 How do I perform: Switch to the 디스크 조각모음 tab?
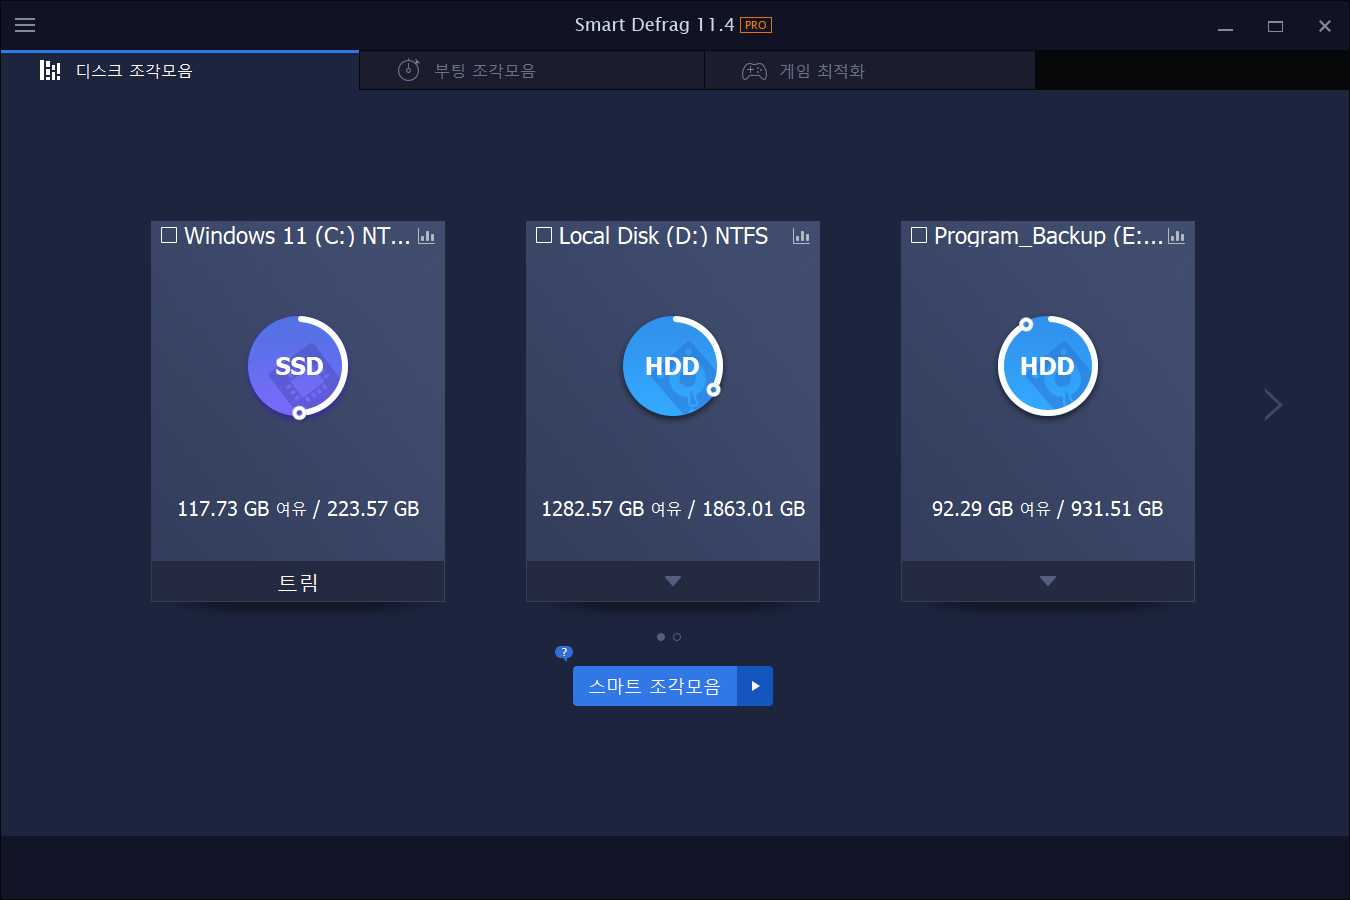[x=180, y=71]
